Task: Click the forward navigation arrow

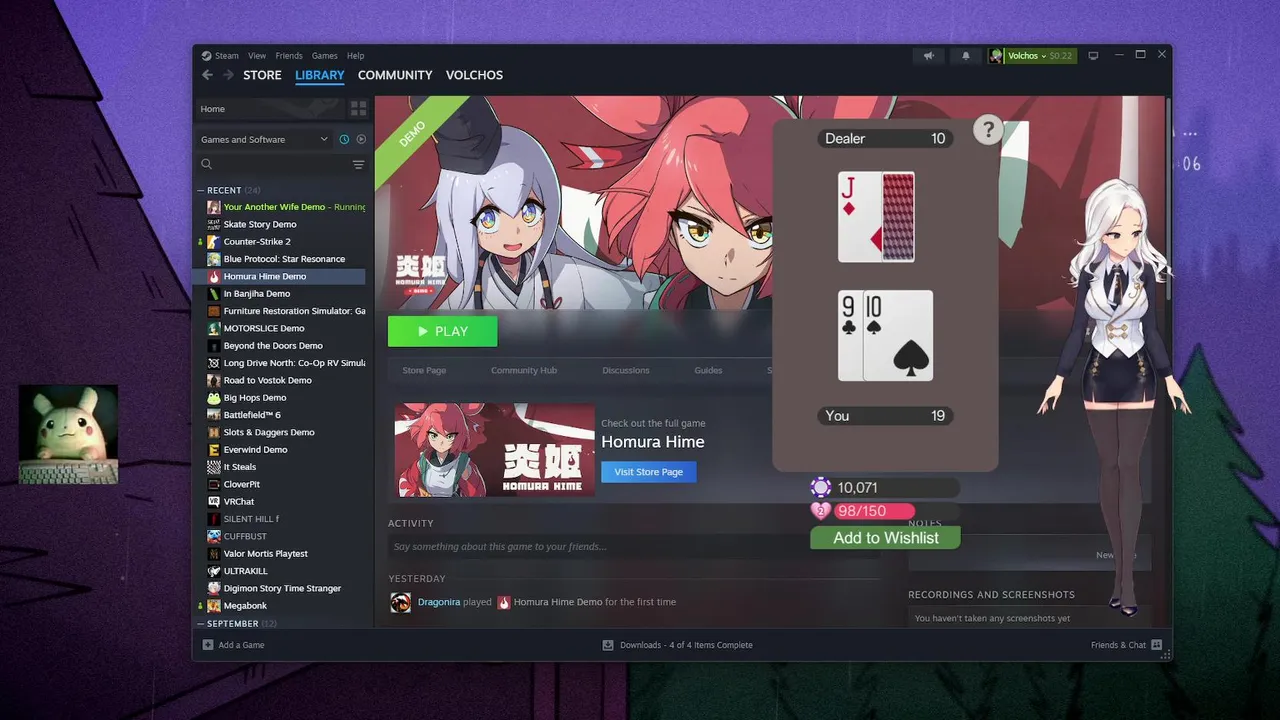Action: tap(228, 75)
